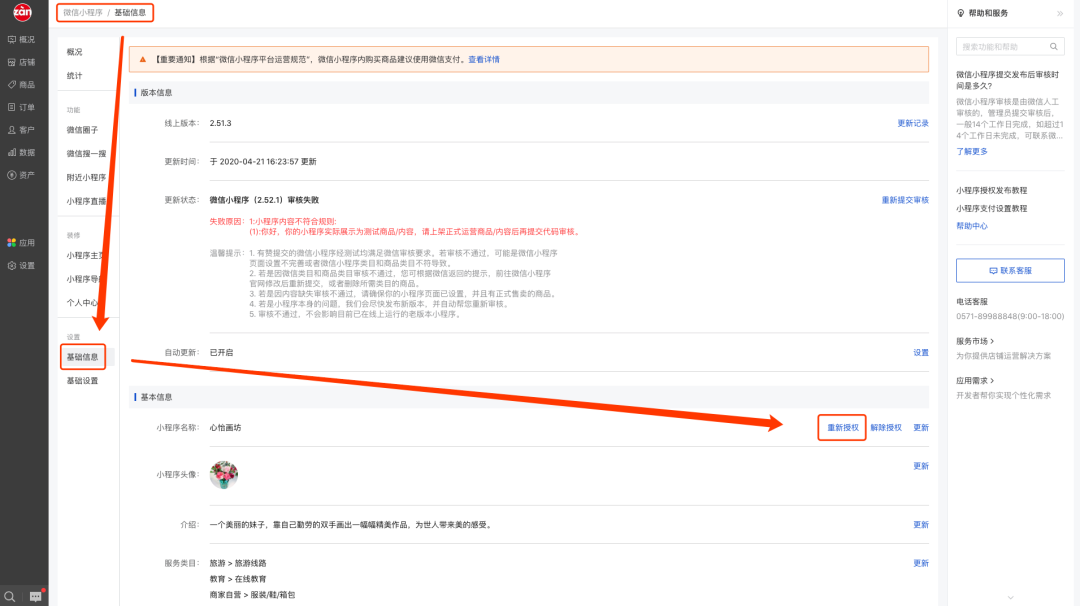Open 数据 in the main sidebar

(x=21, y=153)
